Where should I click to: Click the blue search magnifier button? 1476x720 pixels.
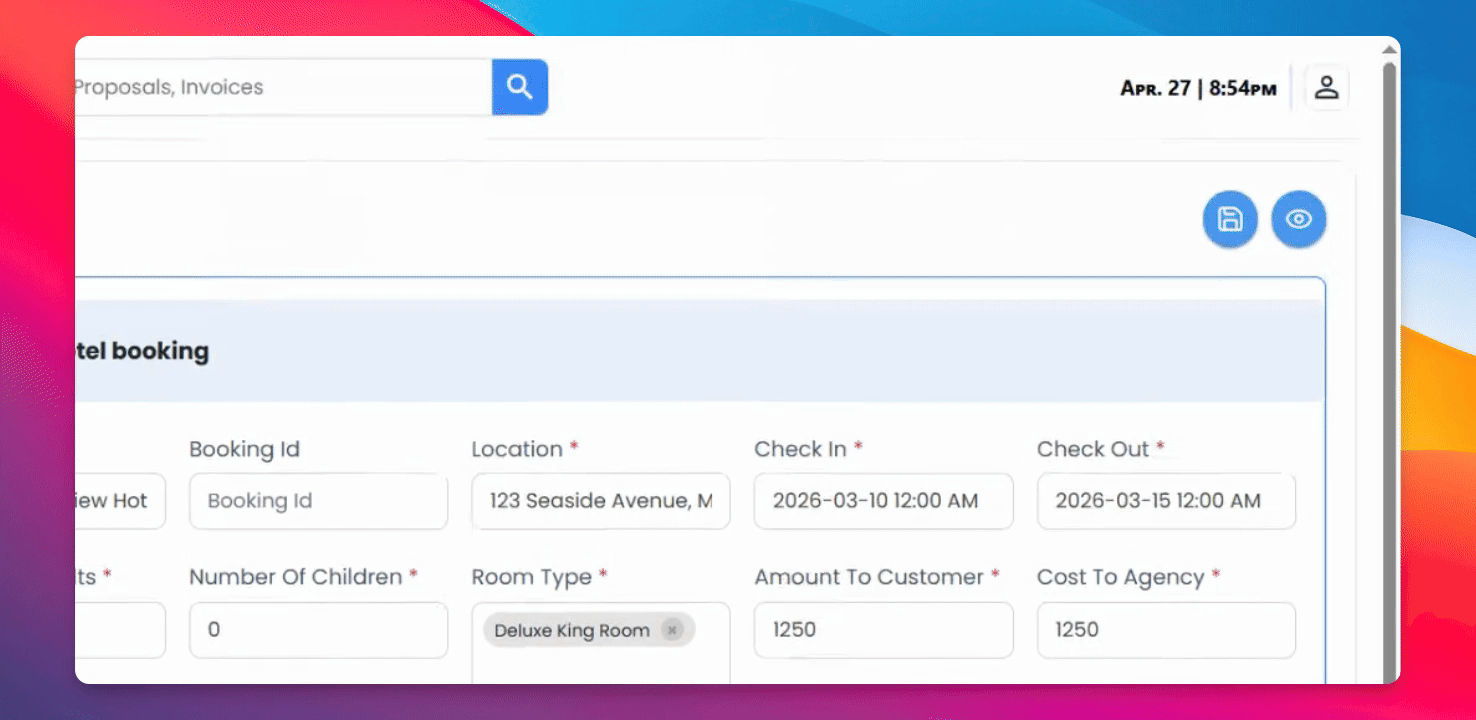click(520, 87)
